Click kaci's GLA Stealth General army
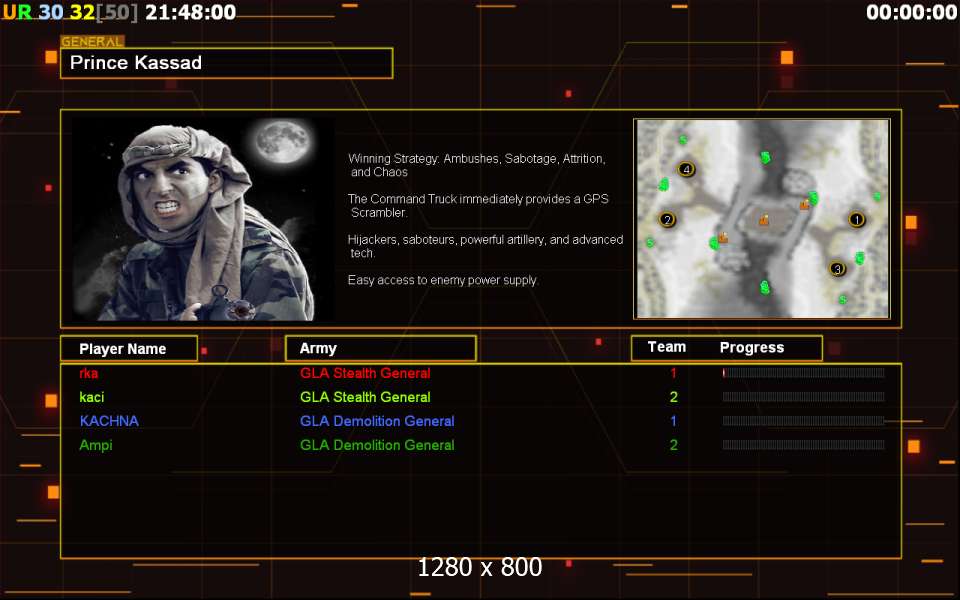Viewport: 960px width, 600px height. tap(365, 397)
